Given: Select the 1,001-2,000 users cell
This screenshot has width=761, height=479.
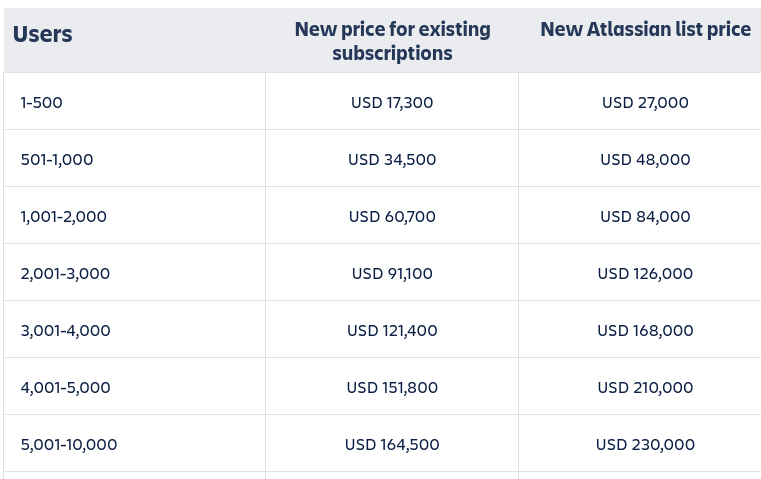Looking at the screenshot, I should [x=64, y=216].
